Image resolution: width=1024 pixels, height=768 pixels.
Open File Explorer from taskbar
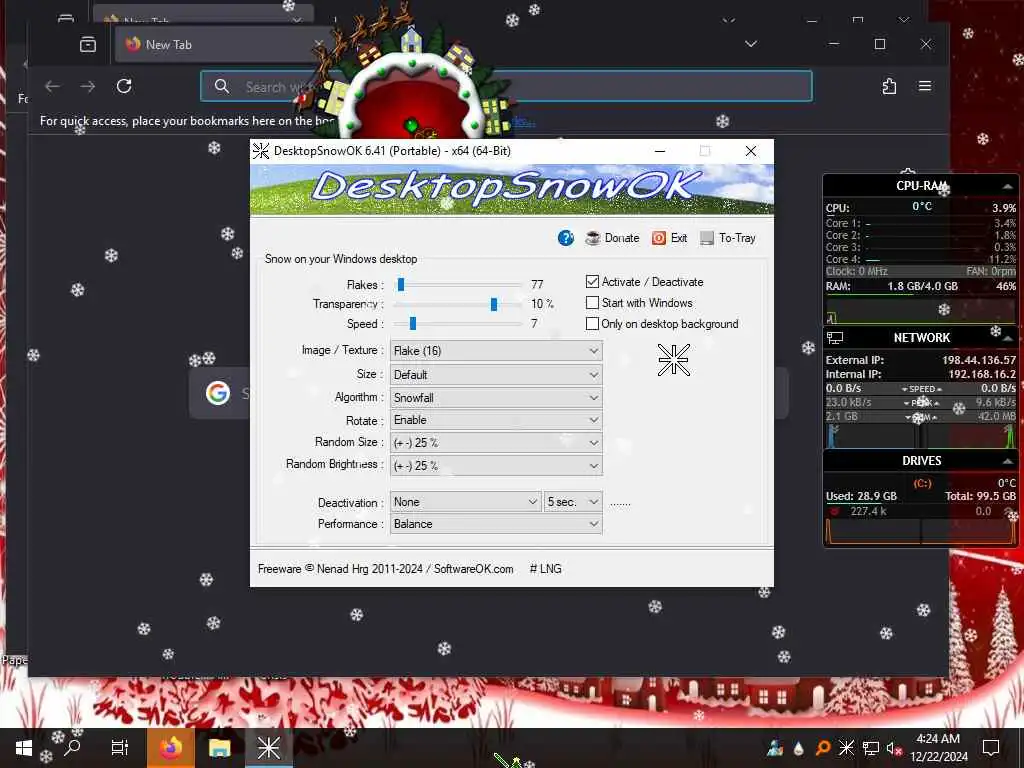219,748
